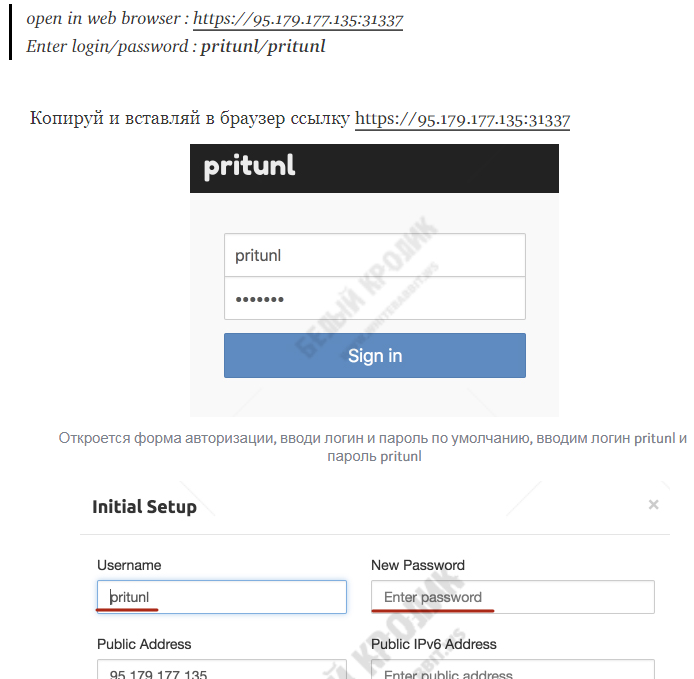Click the Username label in setup form
Image resolution: width=694 pixels, height=679 pixels.
[129, 565]
